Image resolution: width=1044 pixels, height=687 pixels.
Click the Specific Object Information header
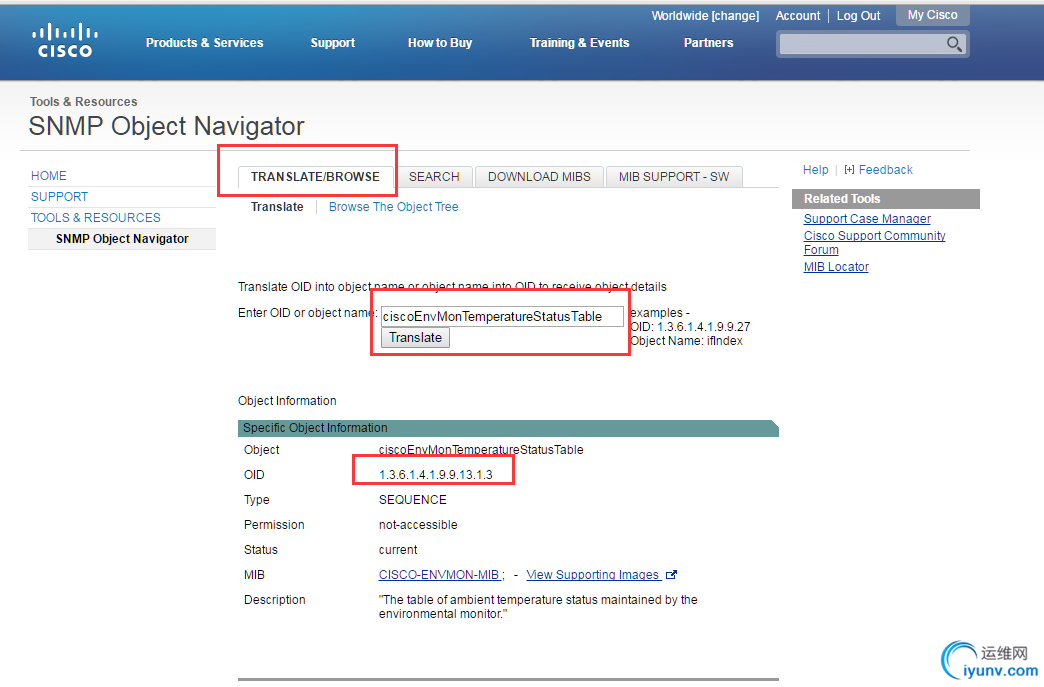(508, 428)
